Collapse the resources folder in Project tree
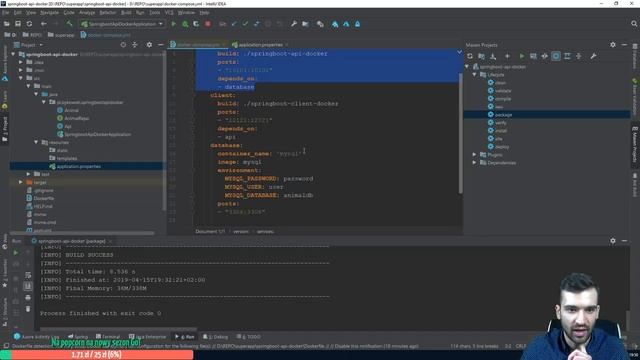 pyautogui.click(x=36, y=142)
